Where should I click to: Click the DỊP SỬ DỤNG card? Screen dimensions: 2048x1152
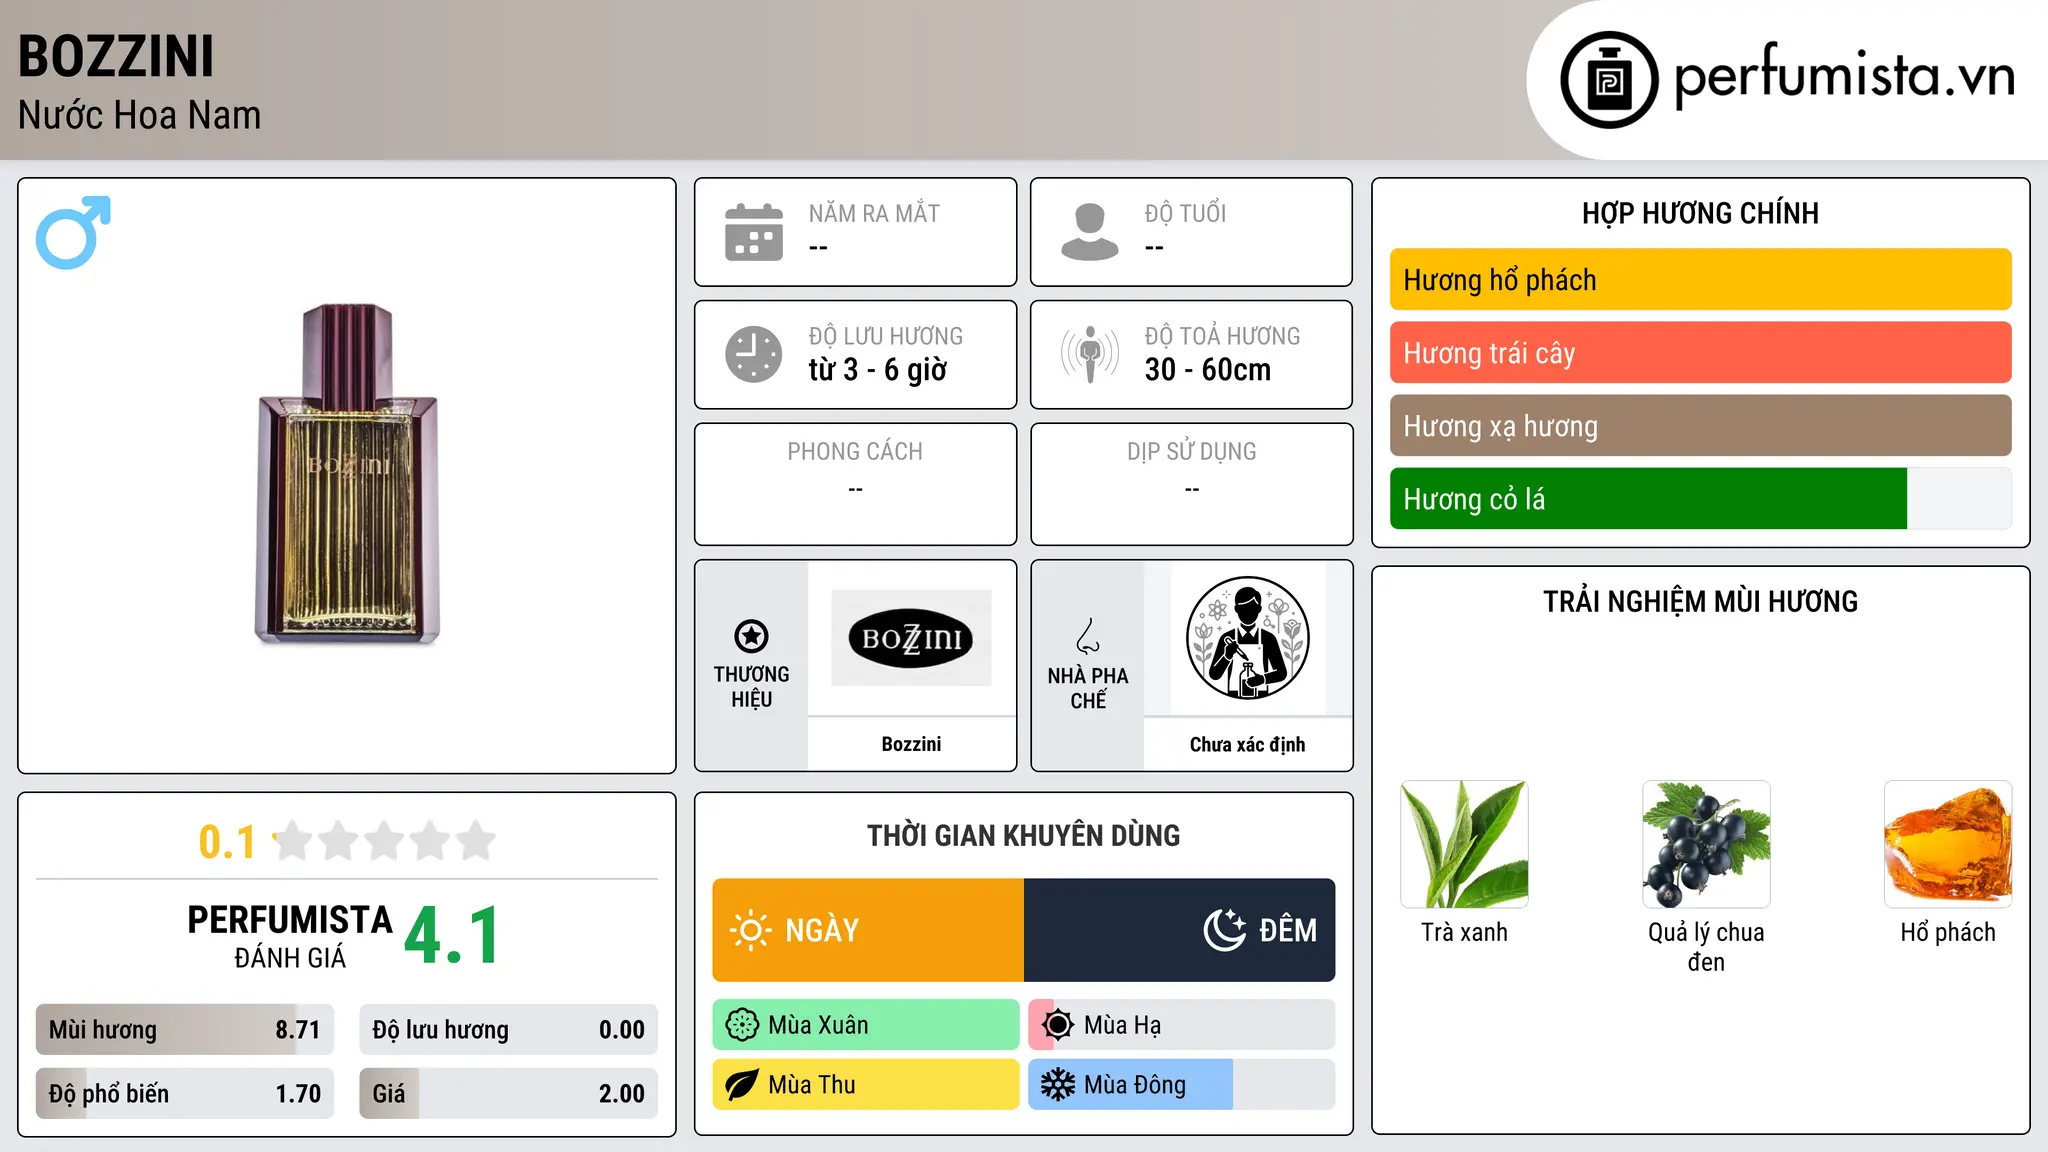(x=1191, y=484)
